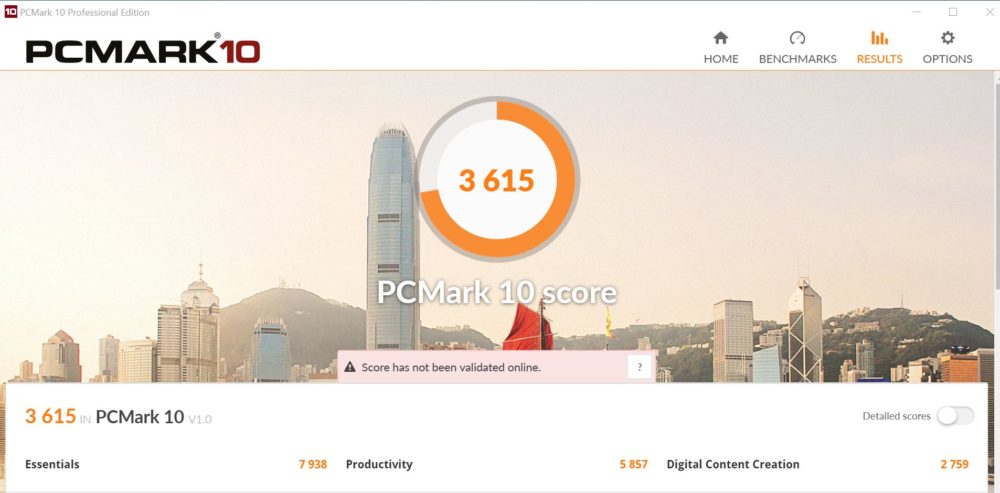The image size is (1000, 493).
Task: Click the Digital Content Creation score row
Action: pyautogui.click(x=818, y=464)
